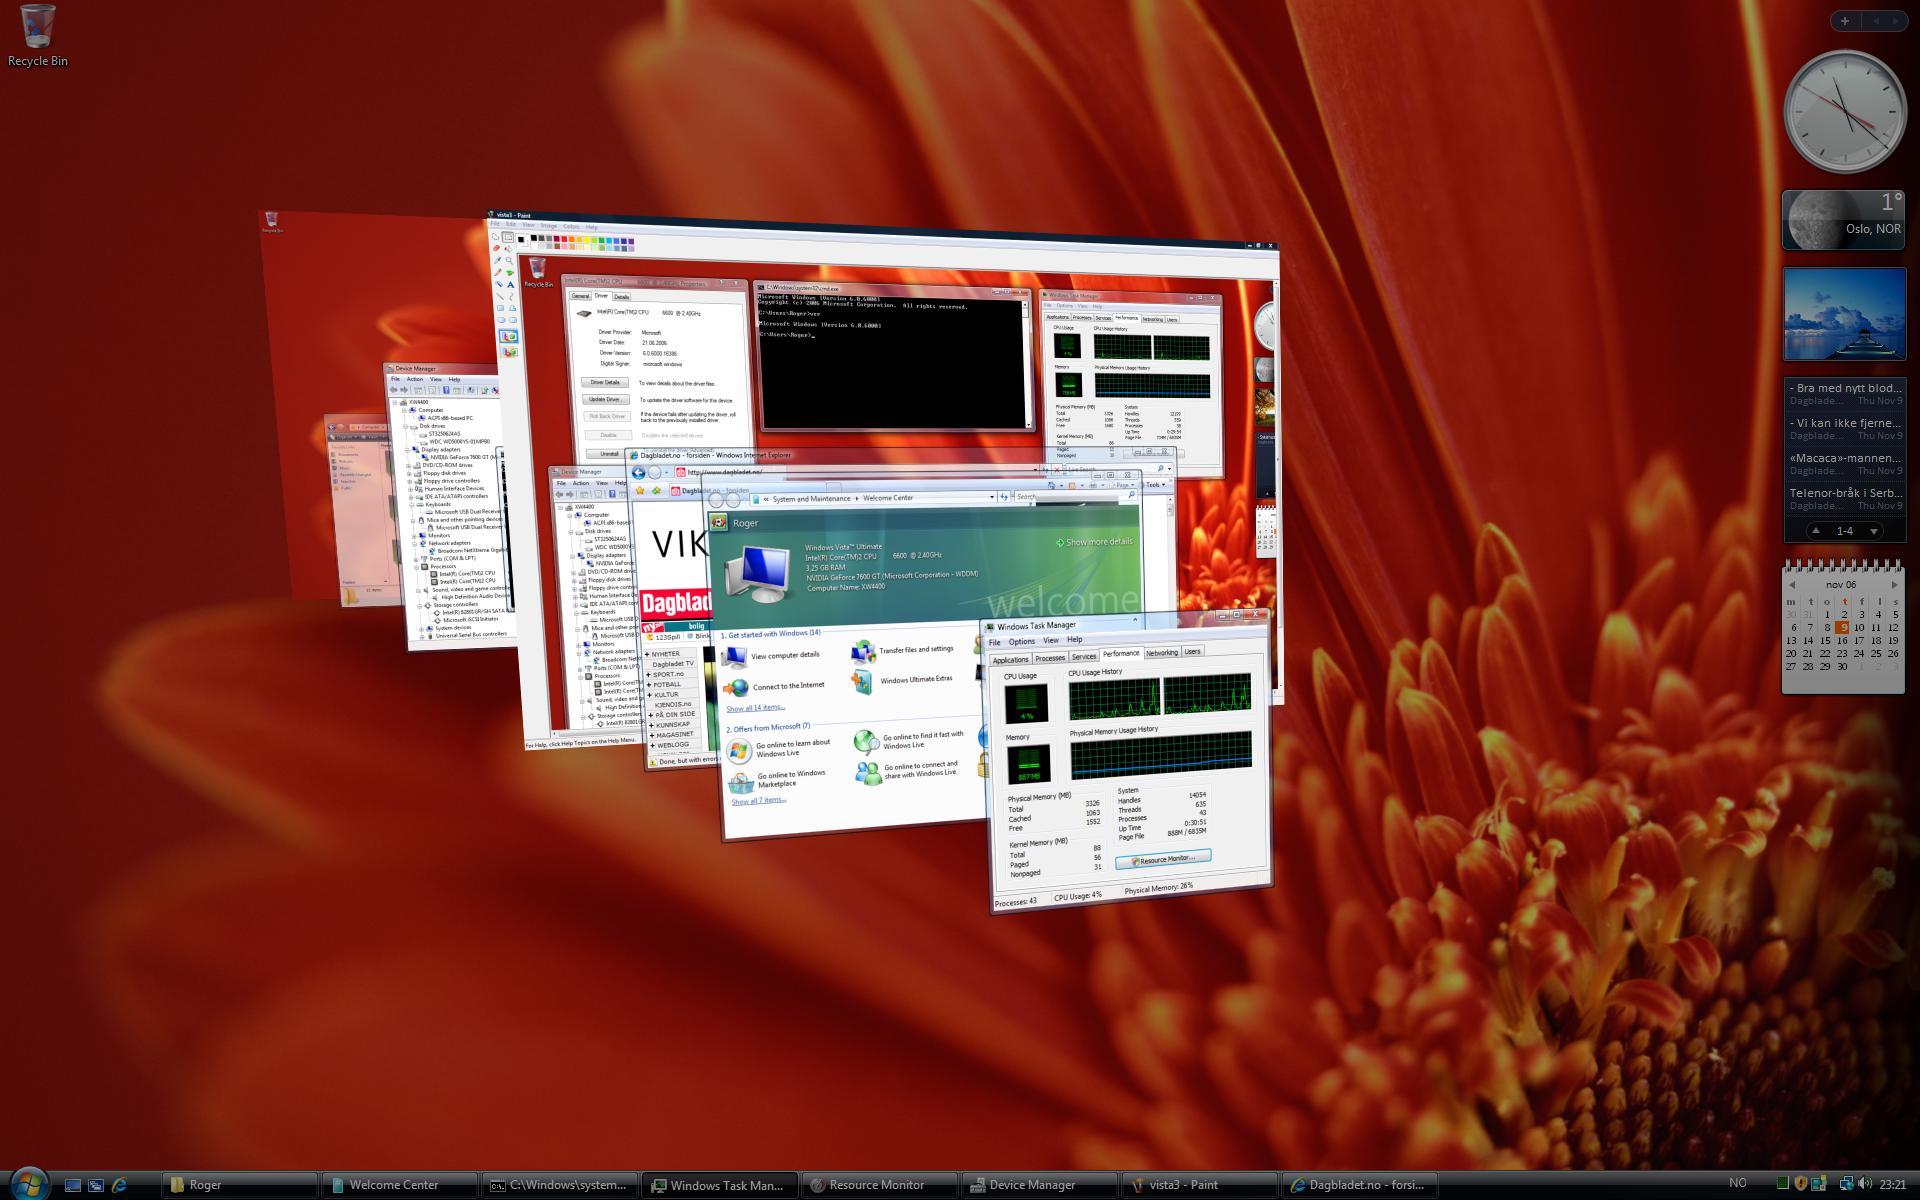Open Options menu in front Task Manager
This screenshot has height=1200, width=1920.
(x=1022, y=641)
